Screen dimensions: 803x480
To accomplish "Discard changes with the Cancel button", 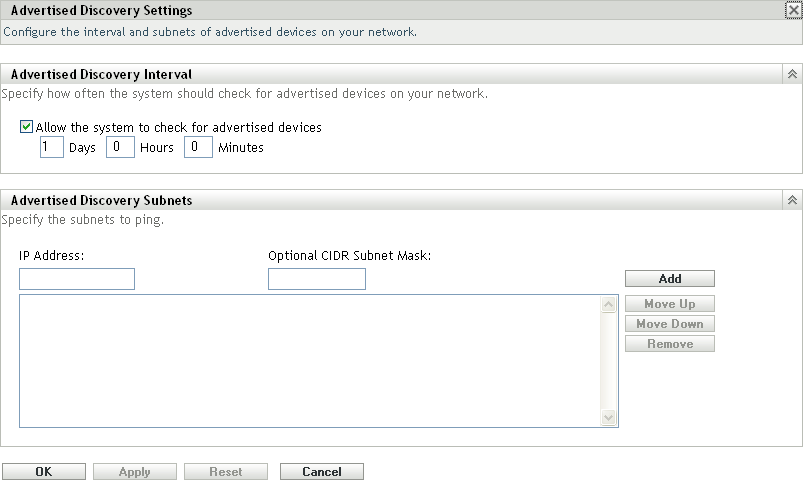I will pyautogui.click(x=322, y=472).
